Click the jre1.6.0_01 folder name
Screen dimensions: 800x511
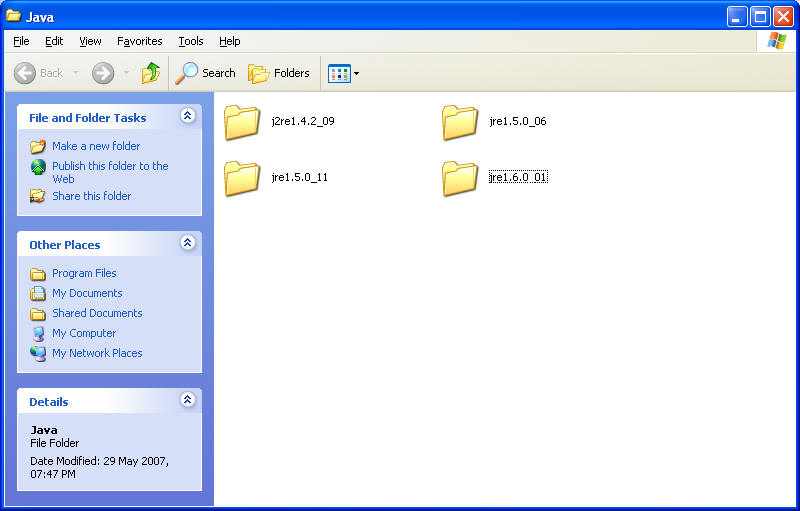pos(518,177)
